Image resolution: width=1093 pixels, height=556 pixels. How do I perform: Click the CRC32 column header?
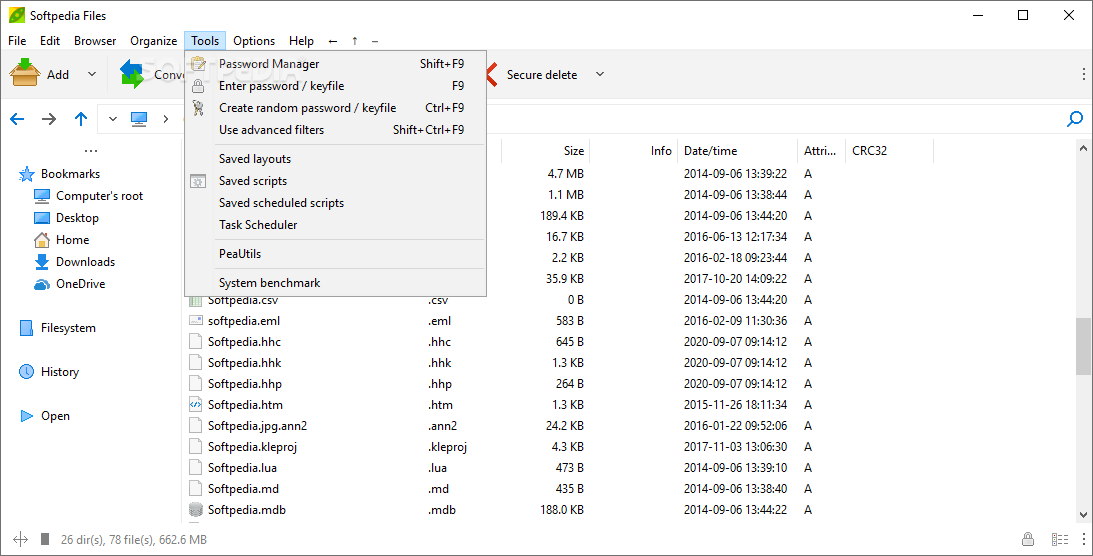click(x=889, y=150)
